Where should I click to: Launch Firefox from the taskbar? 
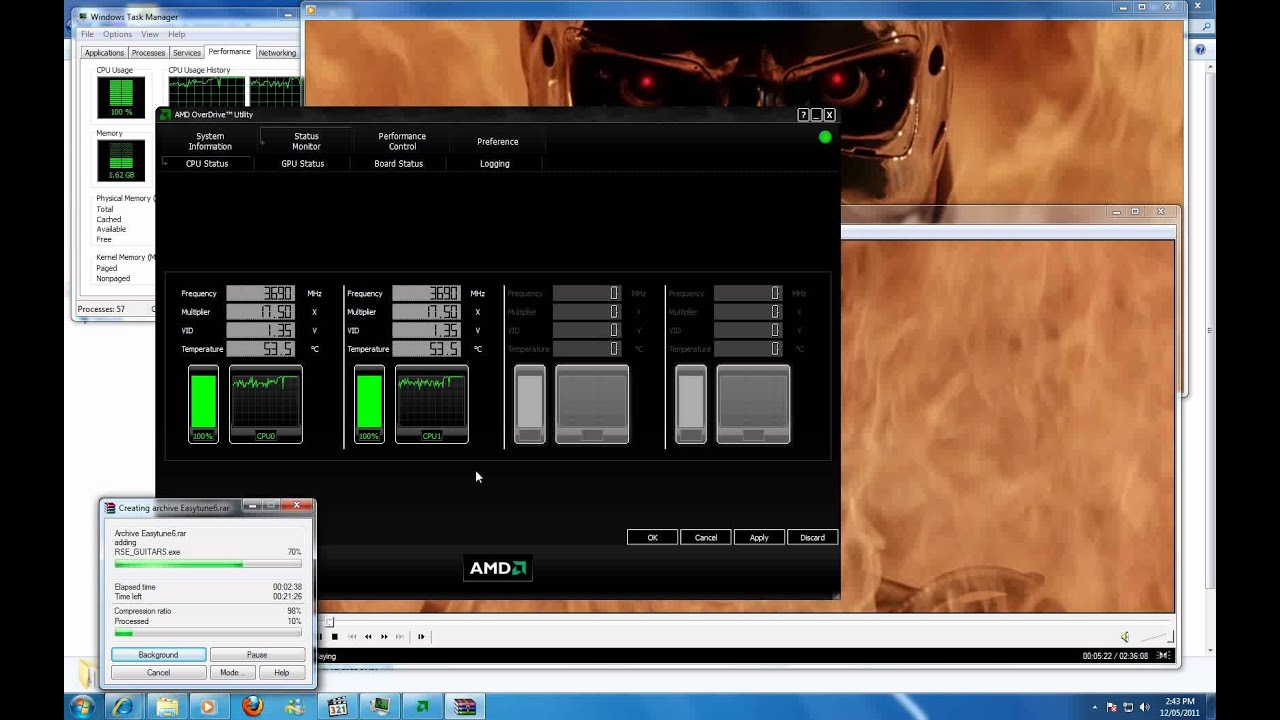tap(252, 706)
